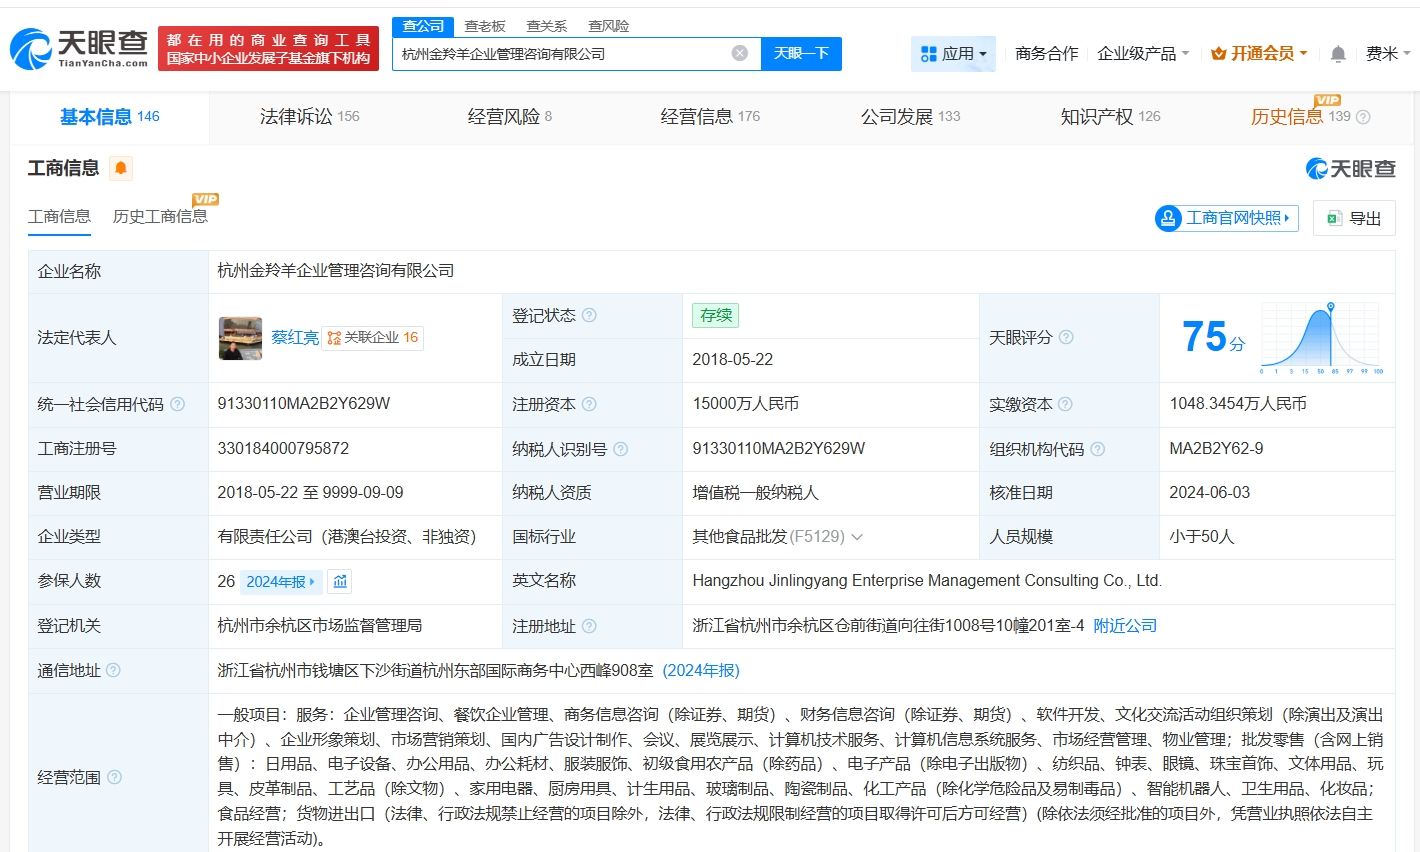Click the question mark icon beside 实缴资本

(1067, 404)
